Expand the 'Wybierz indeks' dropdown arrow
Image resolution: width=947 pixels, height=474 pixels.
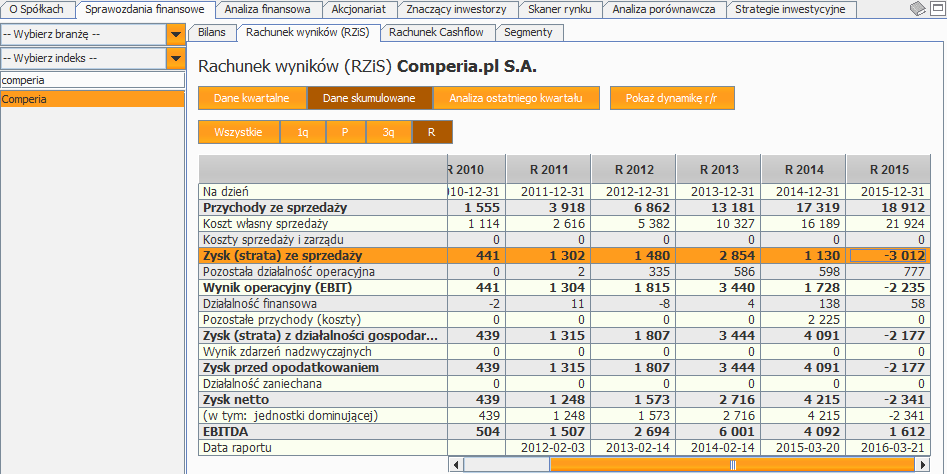[175, 59]
